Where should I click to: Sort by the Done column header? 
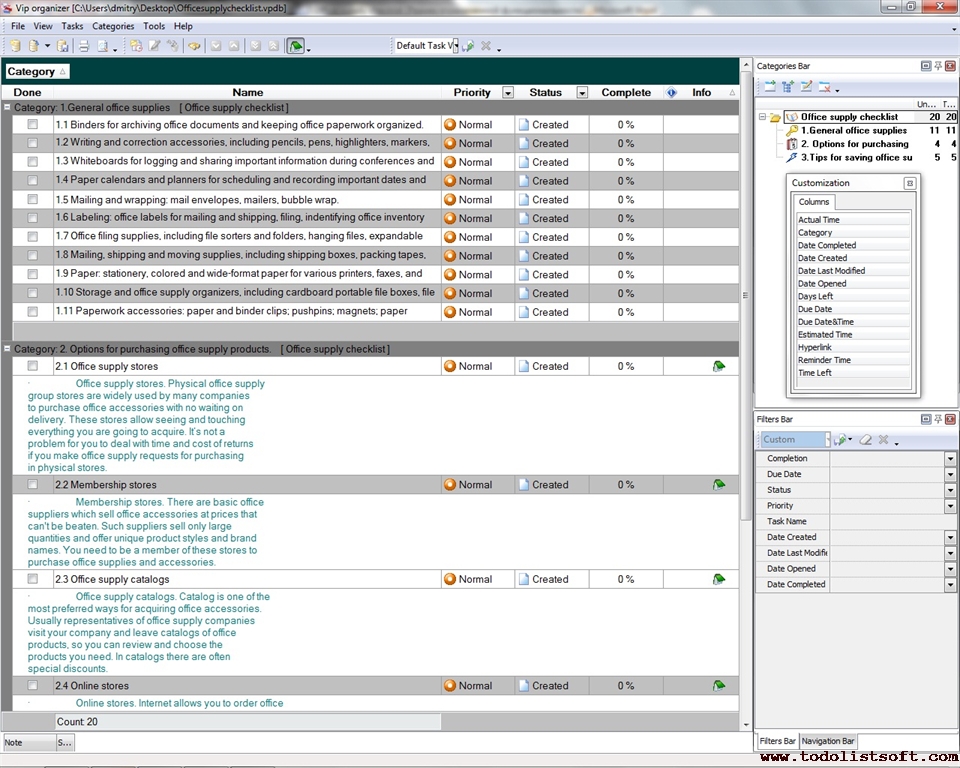point(28,92)
